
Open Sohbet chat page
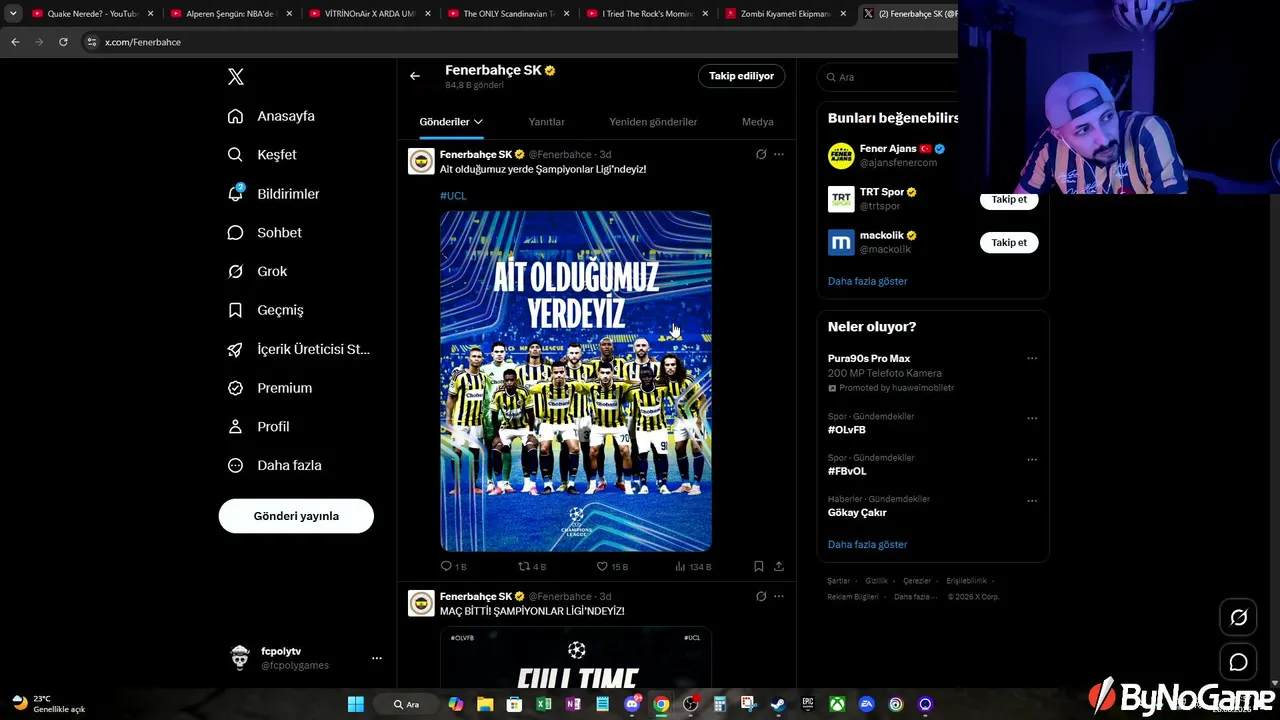tap(264, 232)
